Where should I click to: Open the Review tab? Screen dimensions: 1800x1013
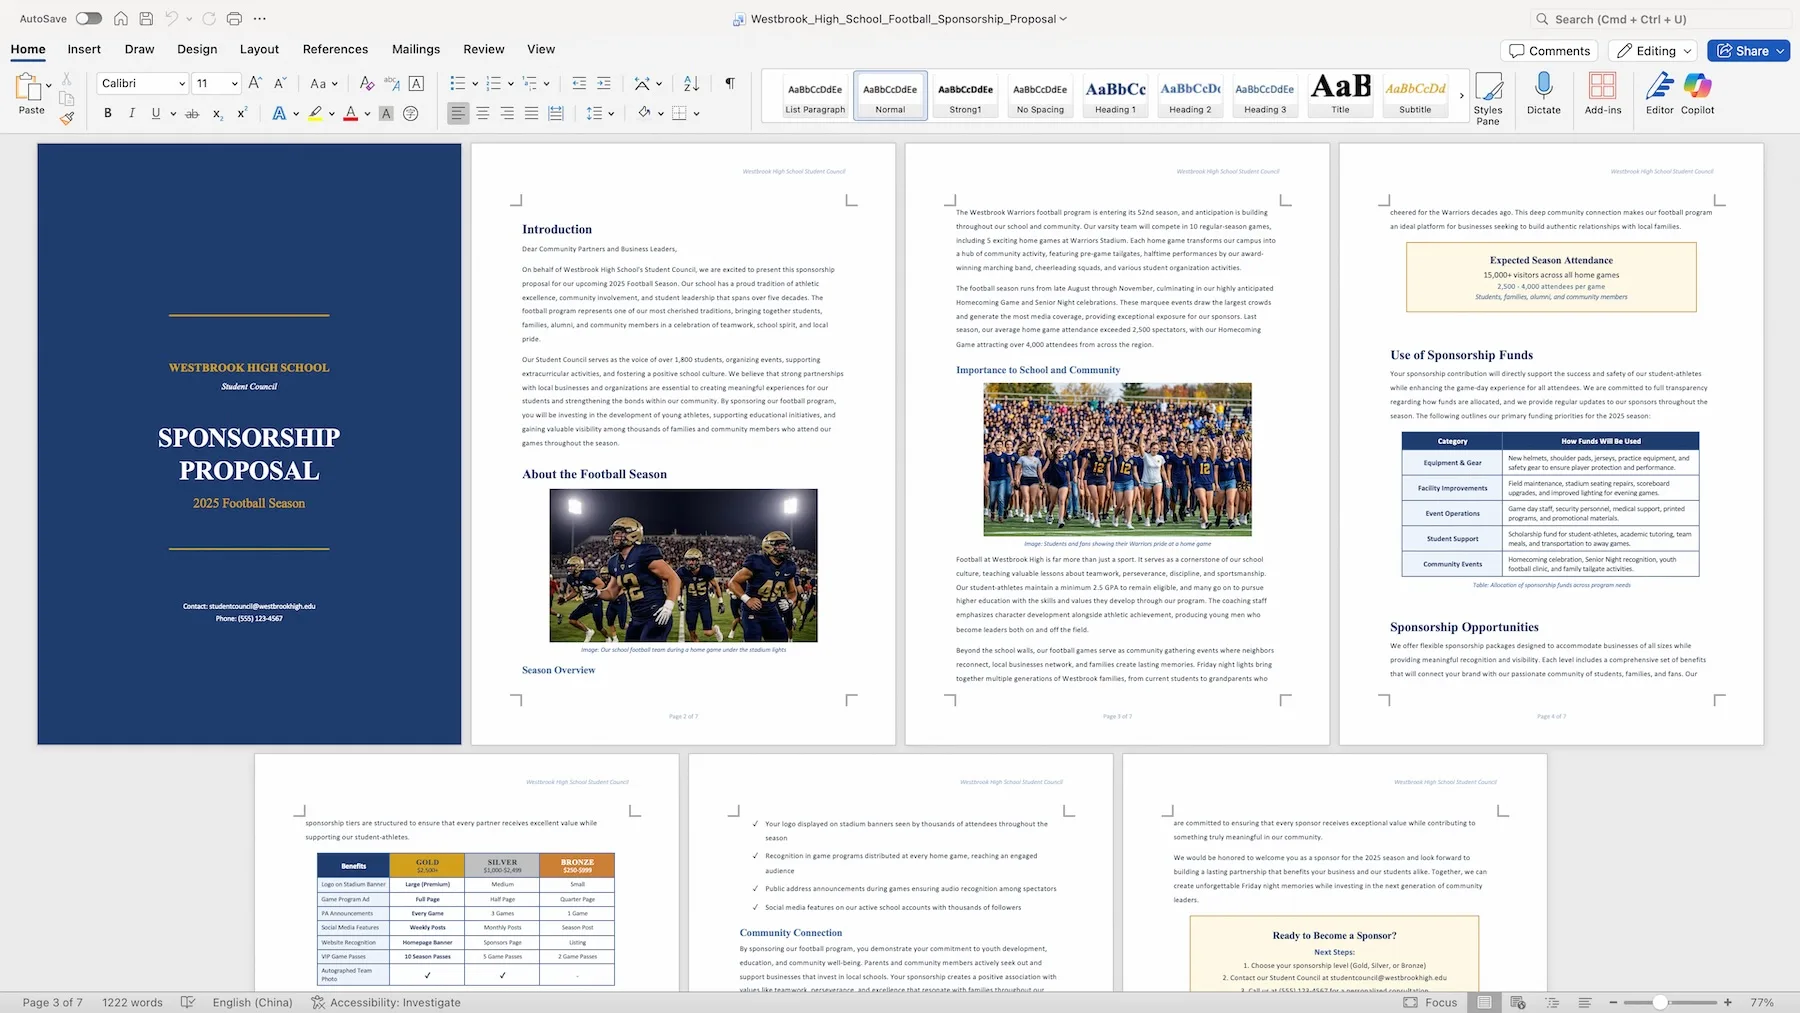coord(483,49)
